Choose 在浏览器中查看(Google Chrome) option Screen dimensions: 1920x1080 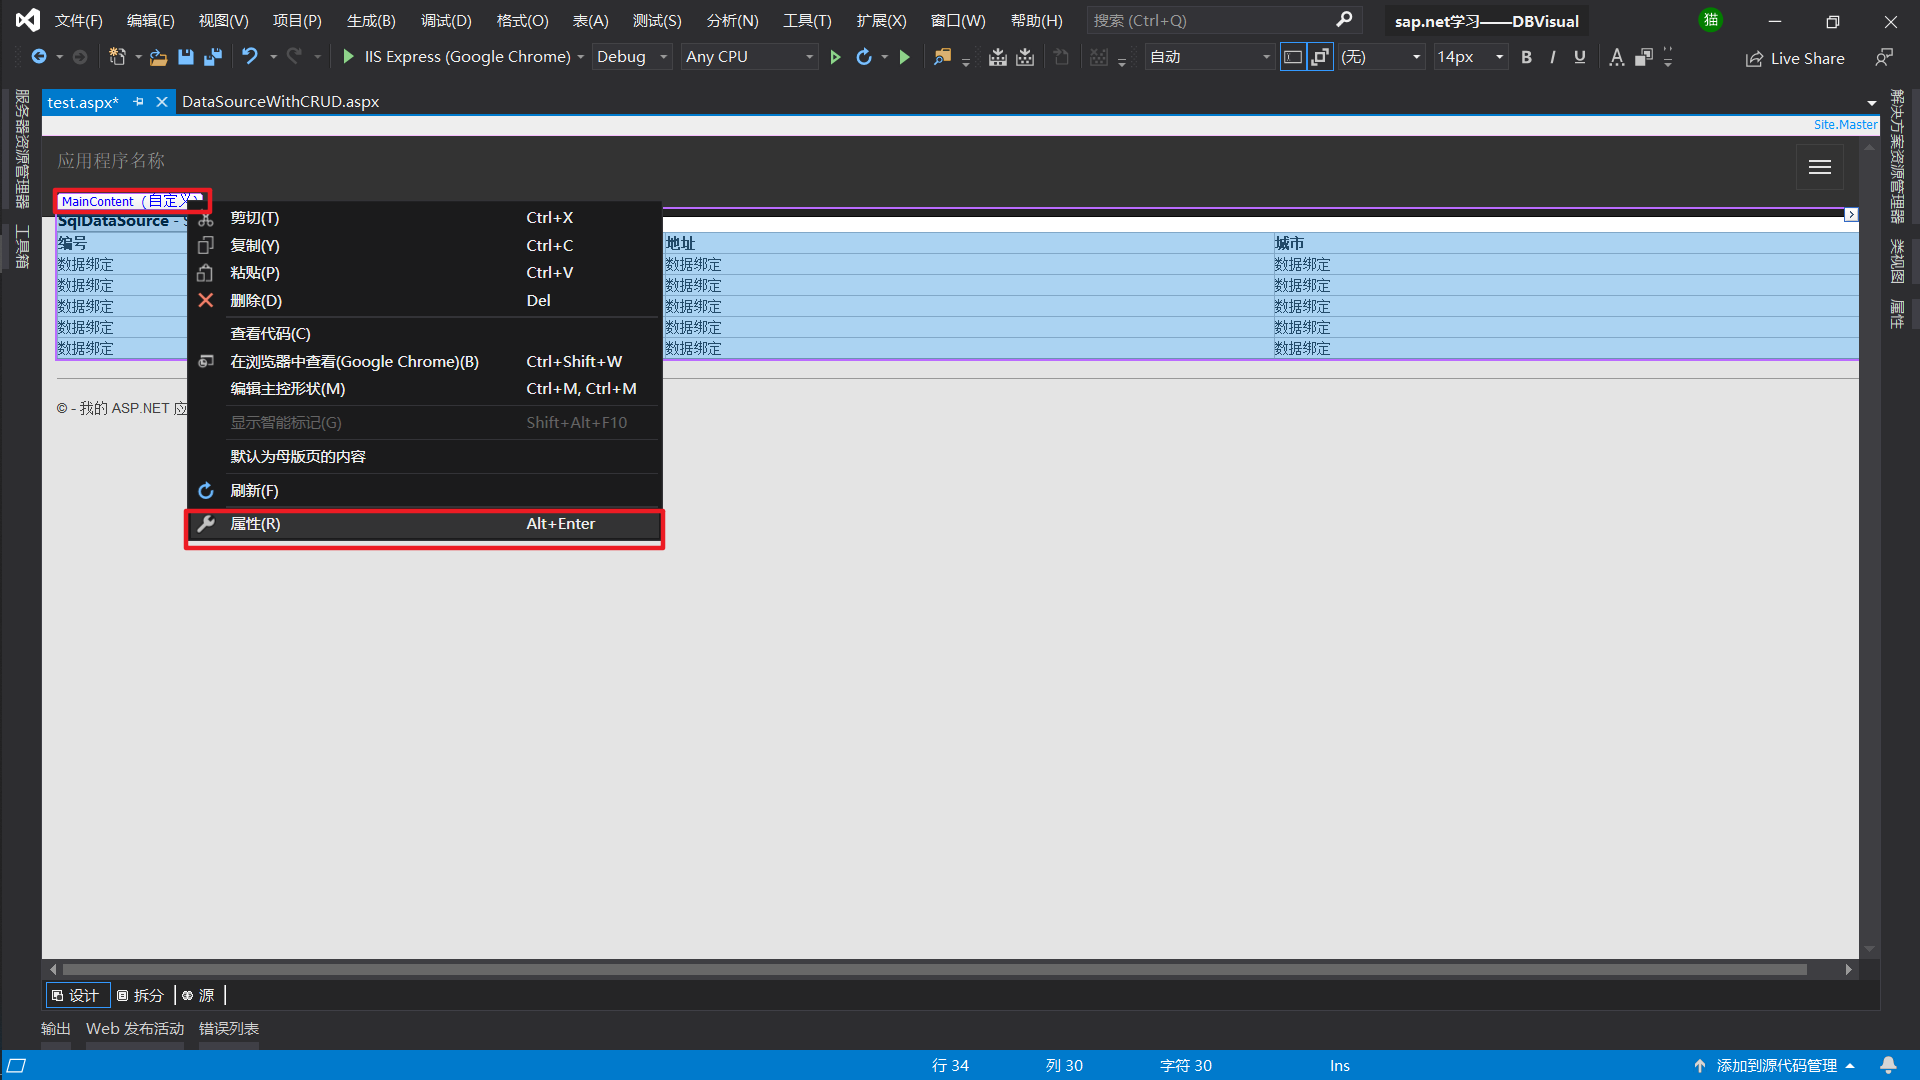(x=425, y=362)
